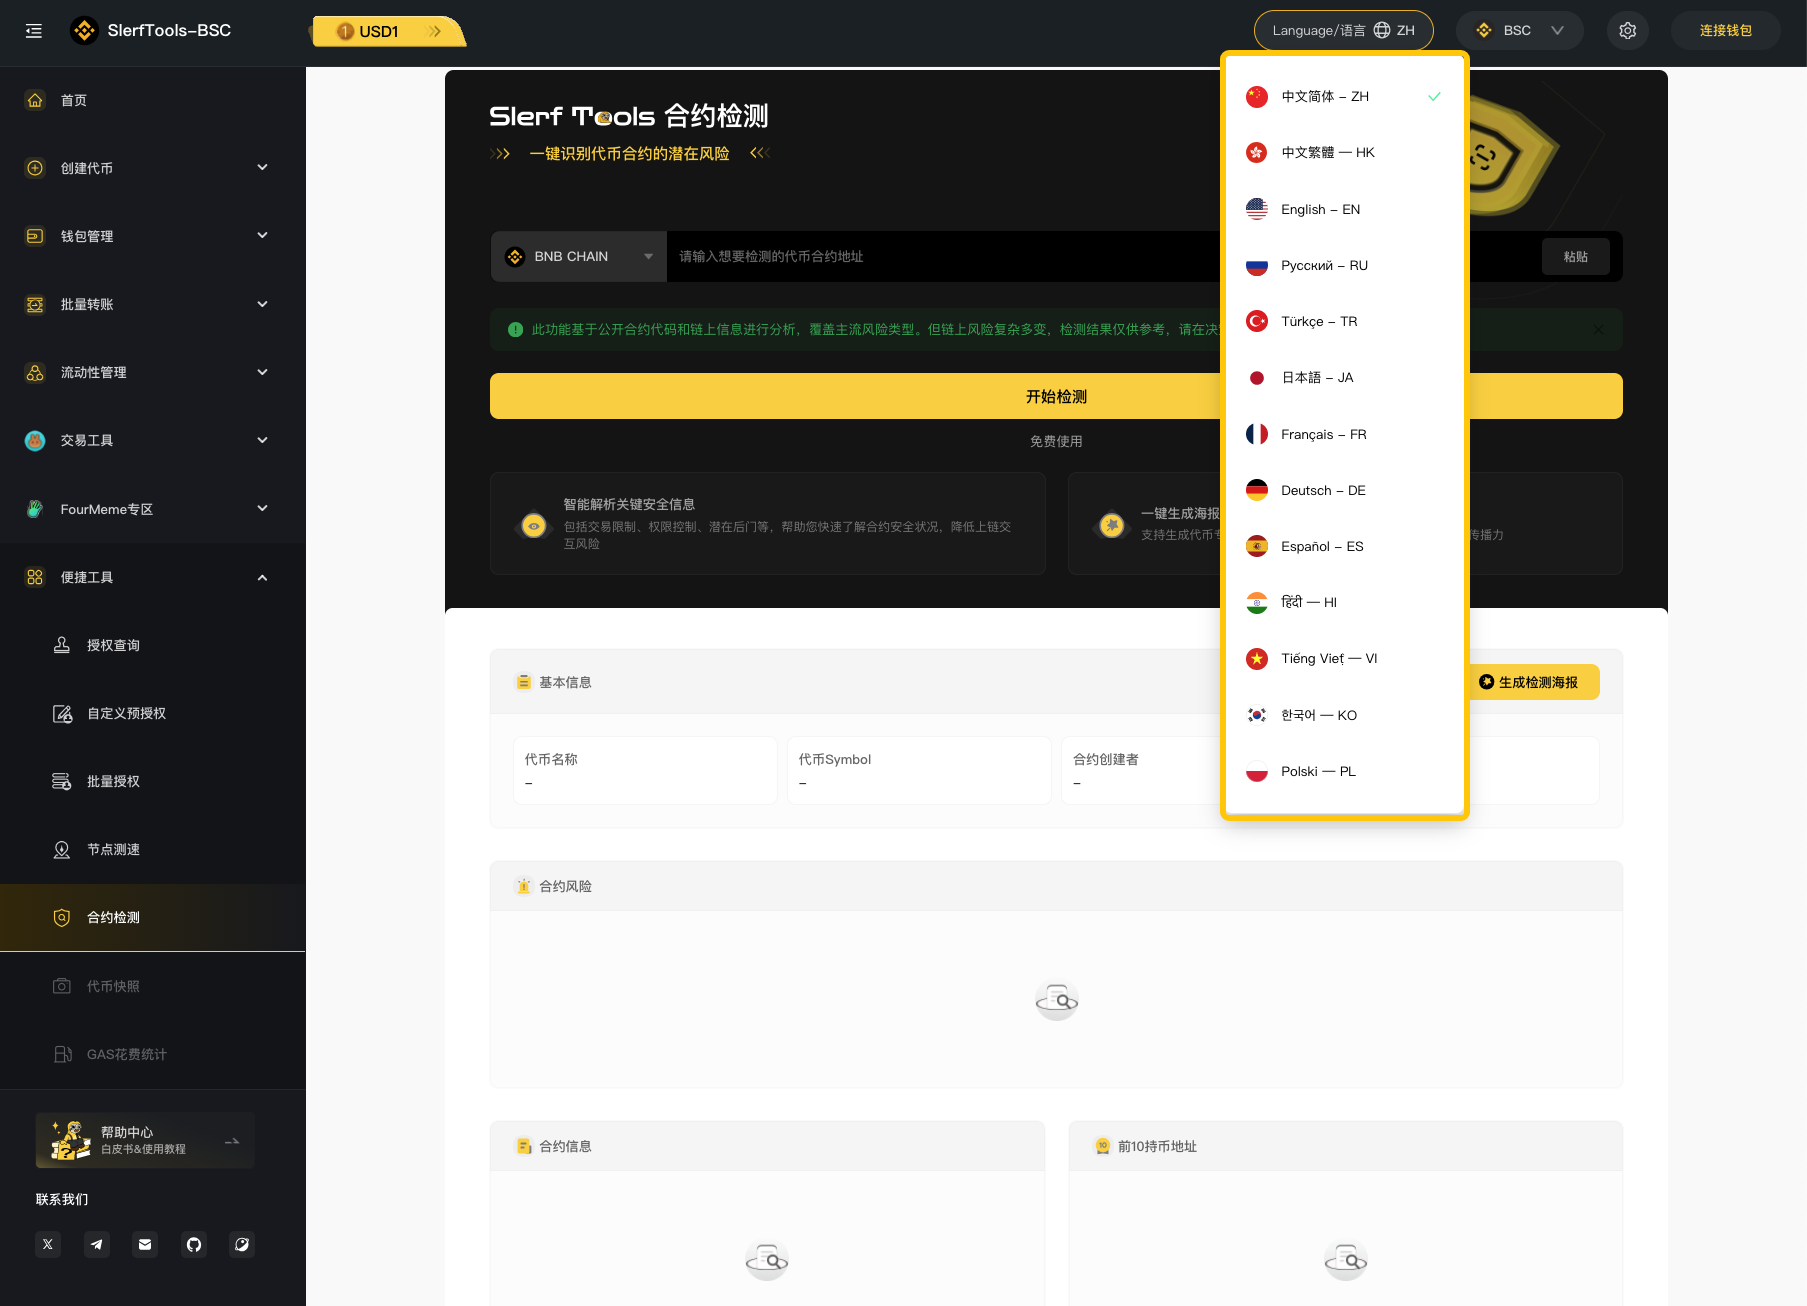This screenshot has height=1306, width=1807.
Task: Collapse the sidebar with hamburger icon
Action: [34, 31]
